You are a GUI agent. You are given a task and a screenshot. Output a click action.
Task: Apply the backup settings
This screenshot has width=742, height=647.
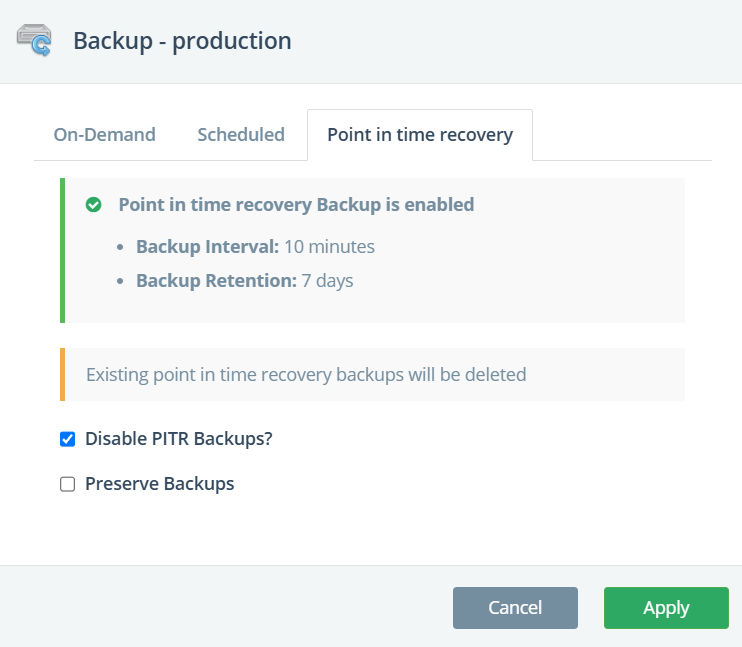666,608
